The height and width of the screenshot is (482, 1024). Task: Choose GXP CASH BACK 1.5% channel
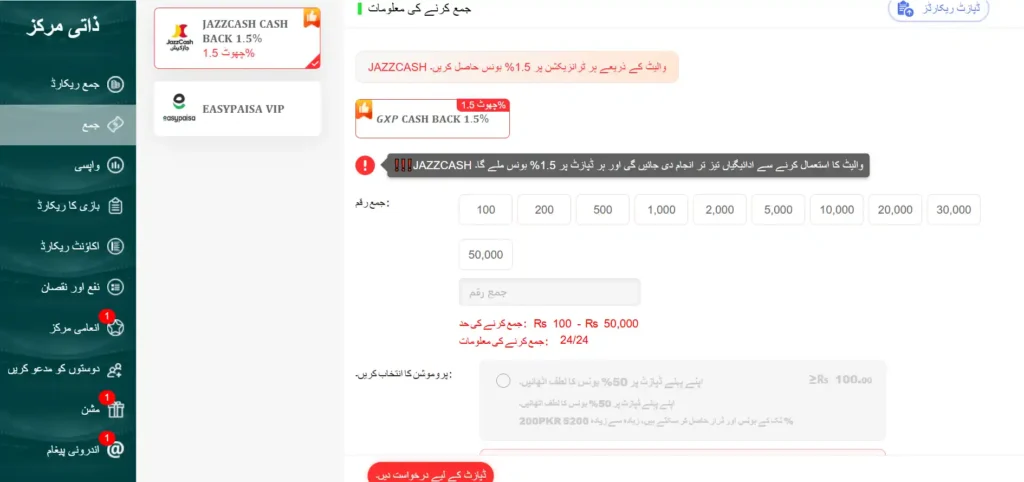point(432,119)
